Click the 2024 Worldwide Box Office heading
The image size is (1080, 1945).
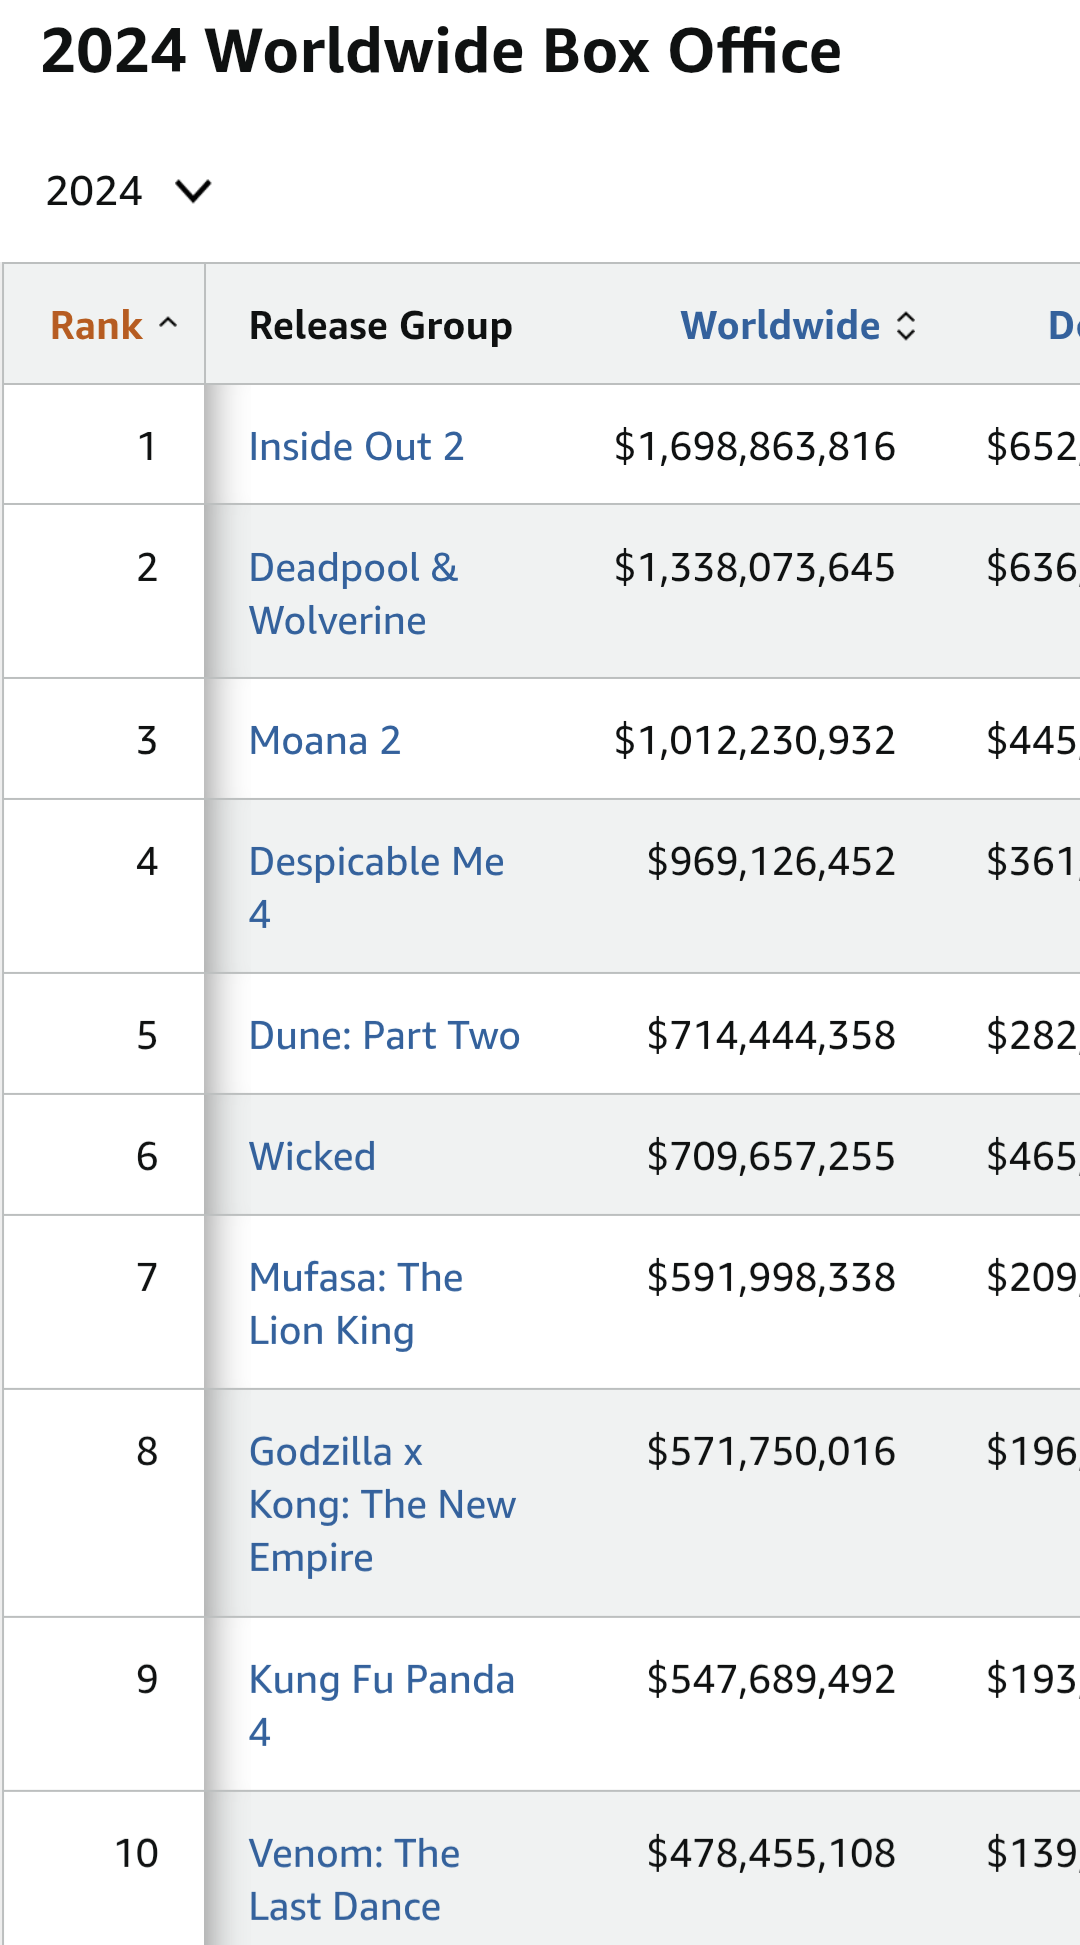[x=441, y=51]
